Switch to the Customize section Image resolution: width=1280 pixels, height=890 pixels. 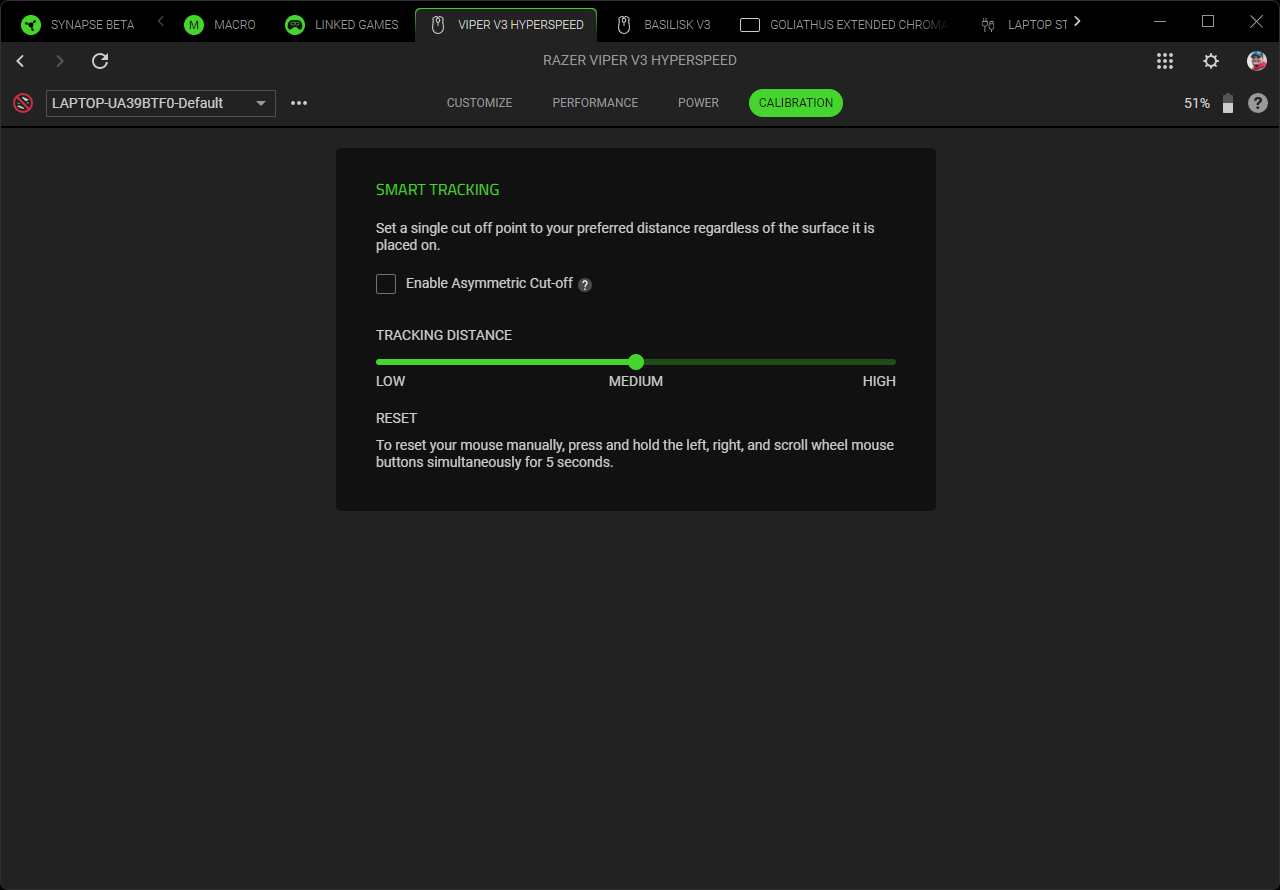click(479, 103)
